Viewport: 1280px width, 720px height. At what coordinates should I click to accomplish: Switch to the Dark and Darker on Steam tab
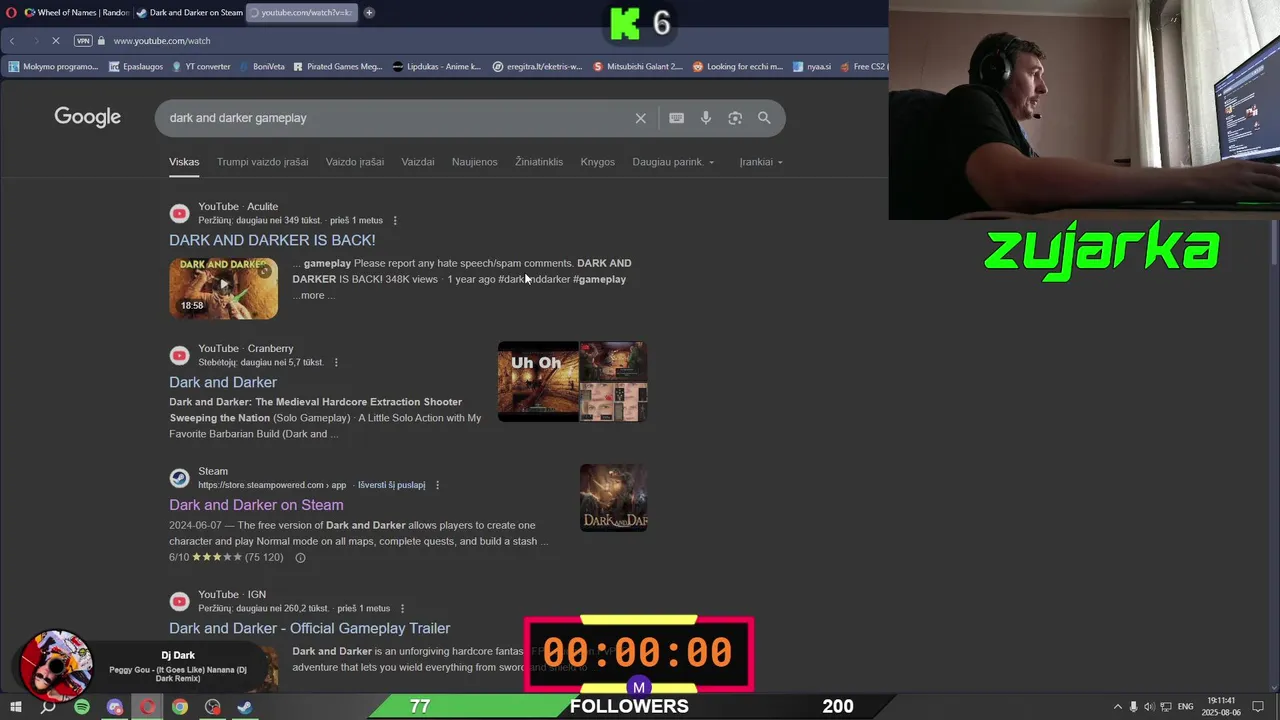189,13
